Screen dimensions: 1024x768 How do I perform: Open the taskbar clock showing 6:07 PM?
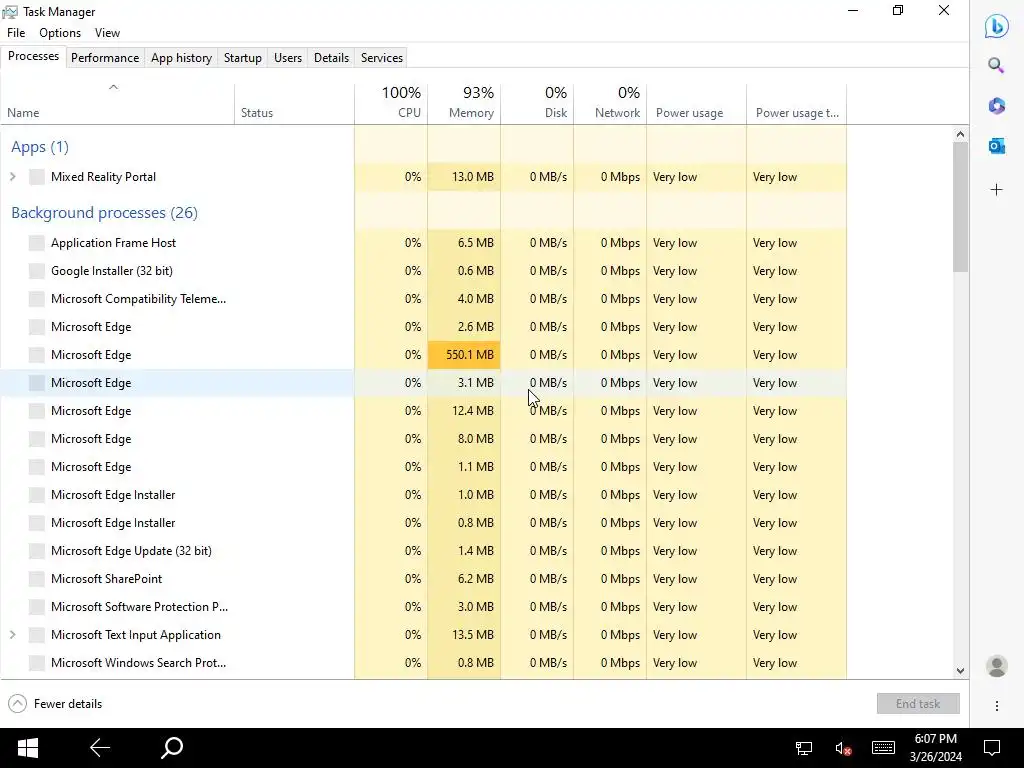(x=936, y=748)
